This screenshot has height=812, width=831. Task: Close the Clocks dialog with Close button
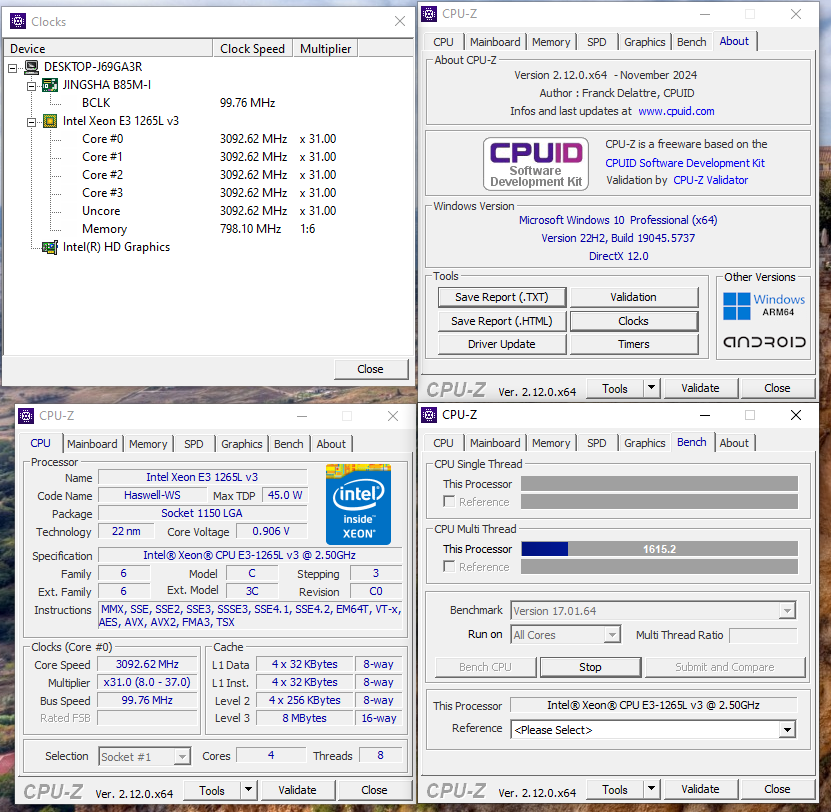click(370, 369)
